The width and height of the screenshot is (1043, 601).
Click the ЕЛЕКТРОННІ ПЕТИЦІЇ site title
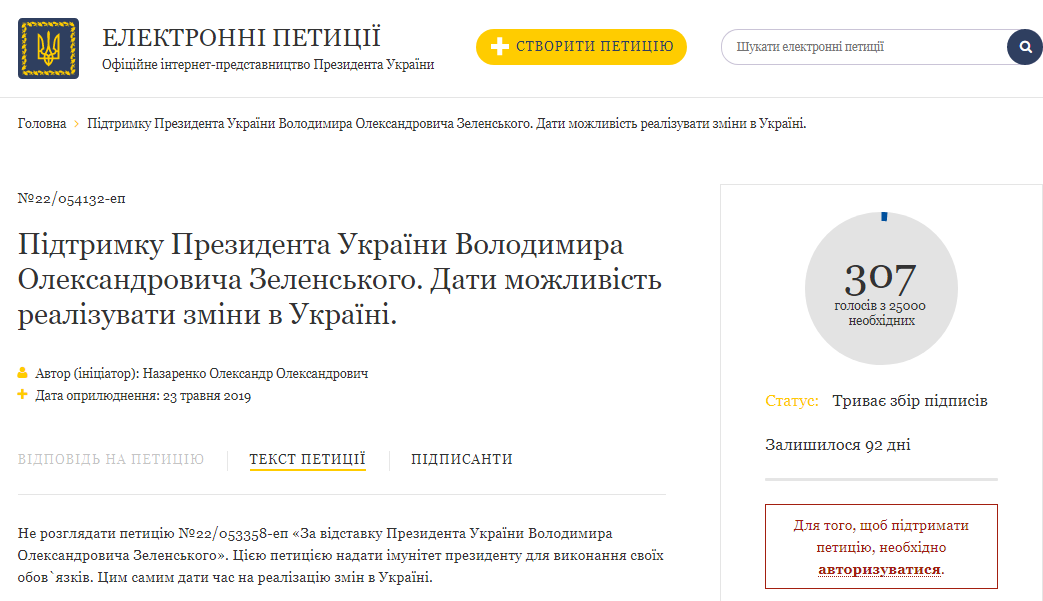click(241, 39)
